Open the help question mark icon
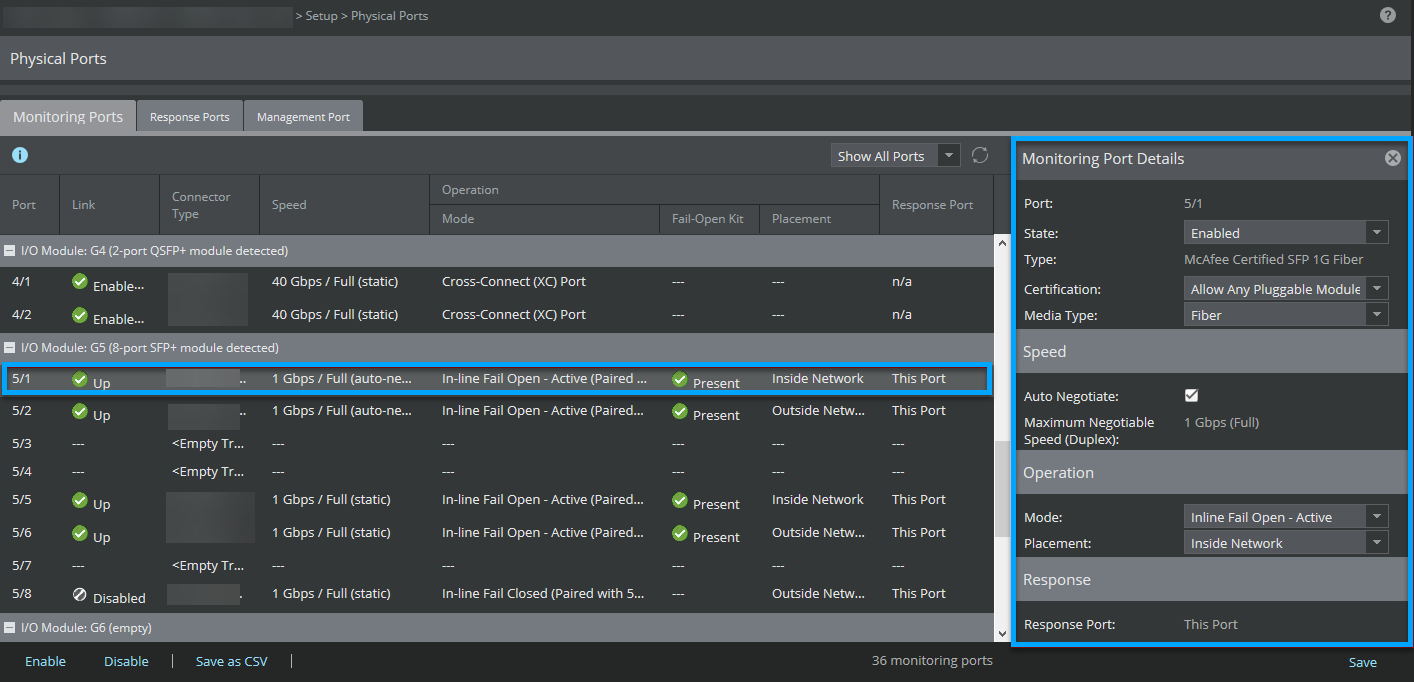1414x682 pixels. point(1388,15)
